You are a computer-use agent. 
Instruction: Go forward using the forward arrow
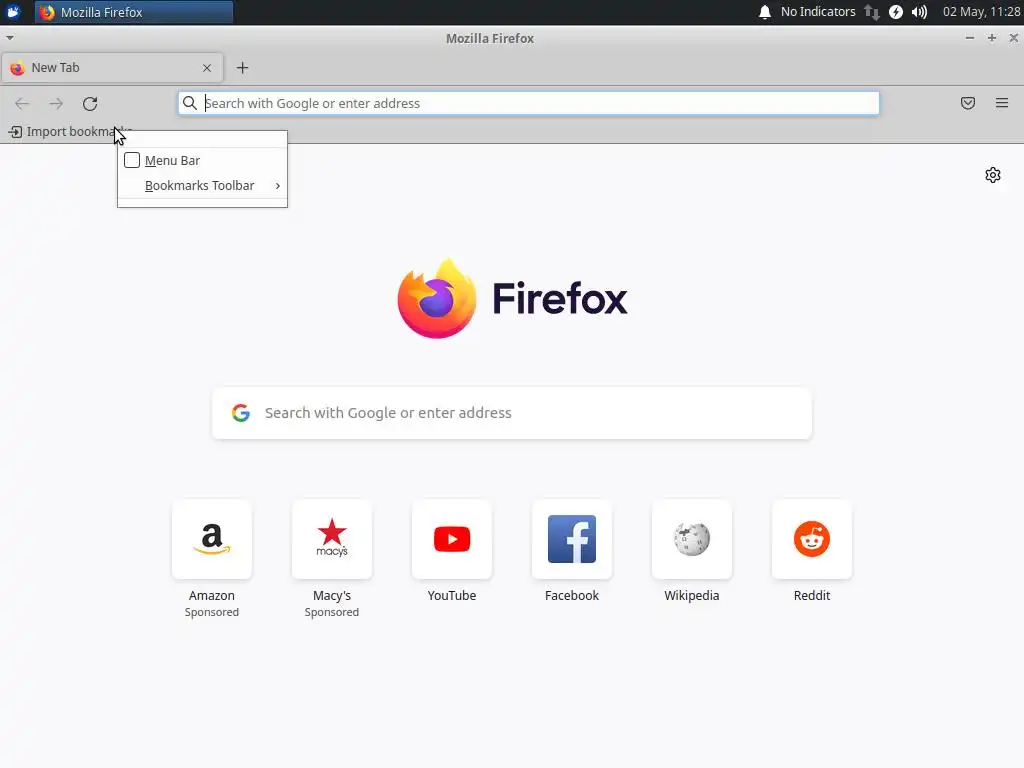point(56,103)
